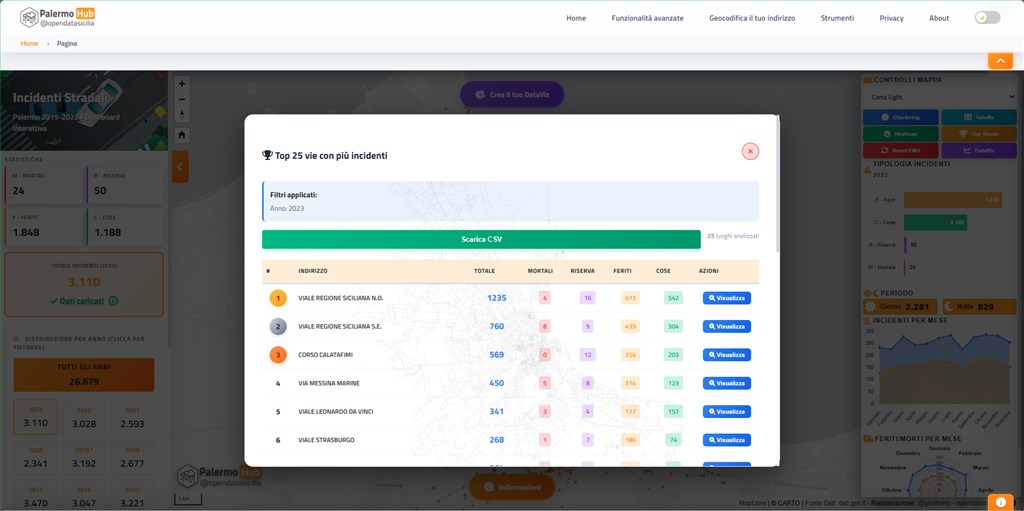Click the map zoom in plus button

point(181,84)
